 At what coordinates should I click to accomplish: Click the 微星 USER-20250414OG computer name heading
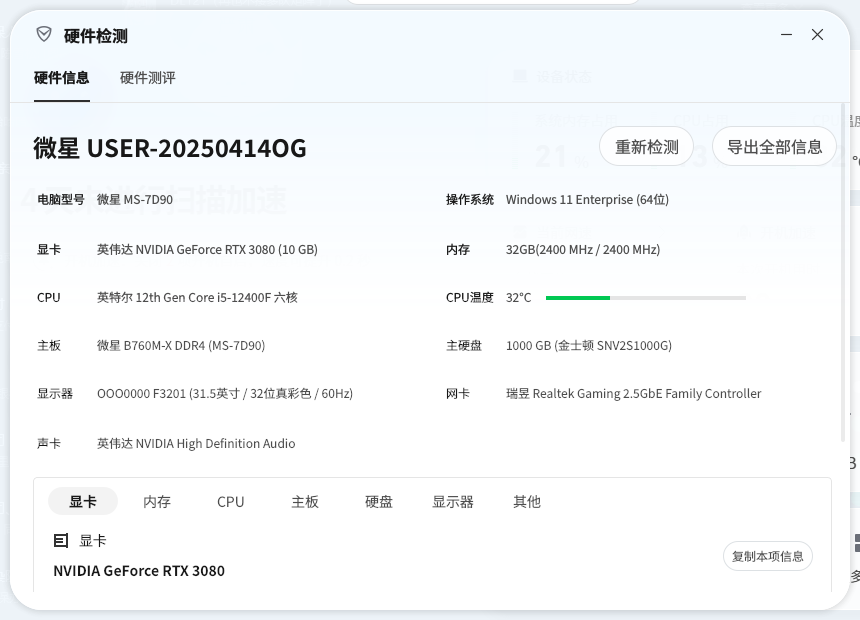(170, 148)
